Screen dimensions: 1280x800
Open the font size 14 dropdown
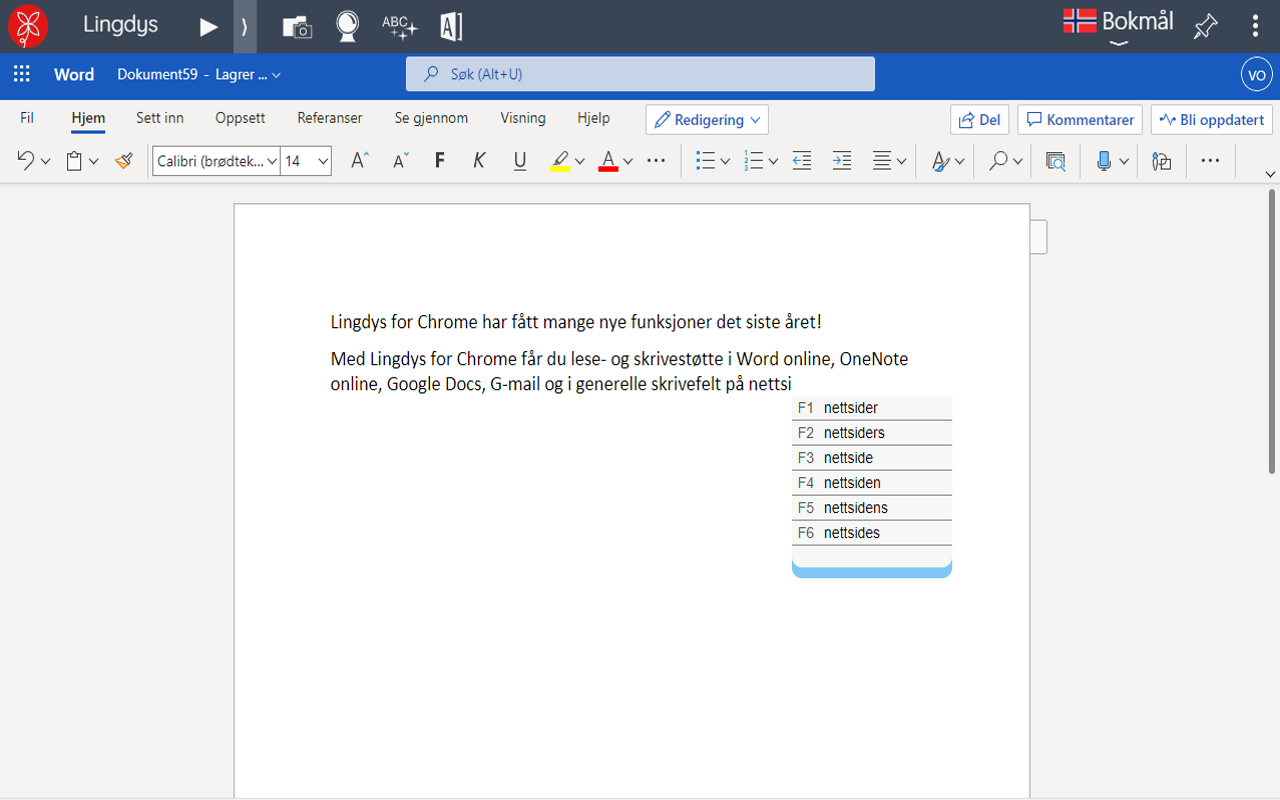(x=306, y=161)
